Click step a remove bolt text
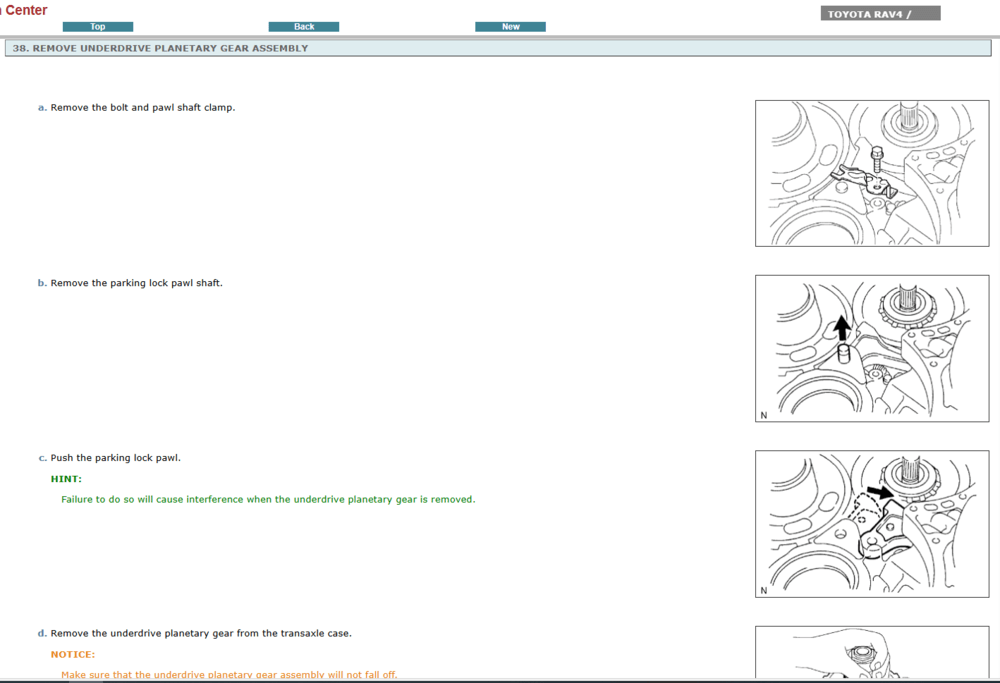Viewport: 1000px width, 683px height. (x=142, y=107)
